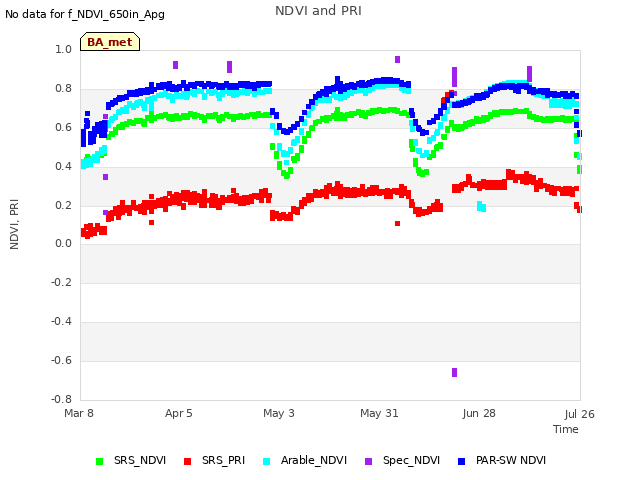Screen dimensions: 640x480
Task: Click the red SRS_PRI legend swatch
Action: pyautogui.click(x=187, y=462)
